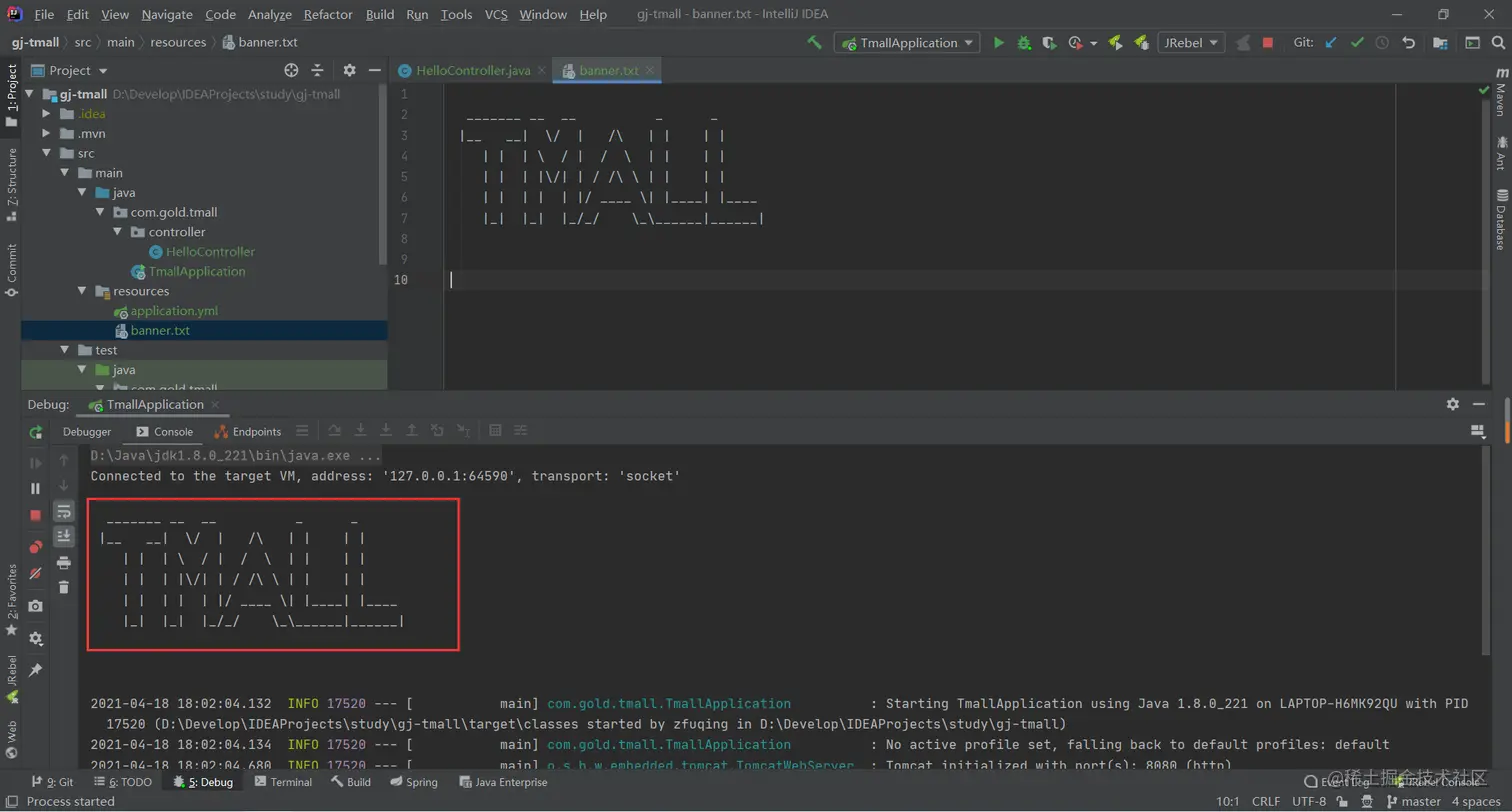Click the locate-file target icon in Project panel
Image resolution: width=1512 pixels, height=812 pixels.
pyautogui.click(x=291, y=70)
